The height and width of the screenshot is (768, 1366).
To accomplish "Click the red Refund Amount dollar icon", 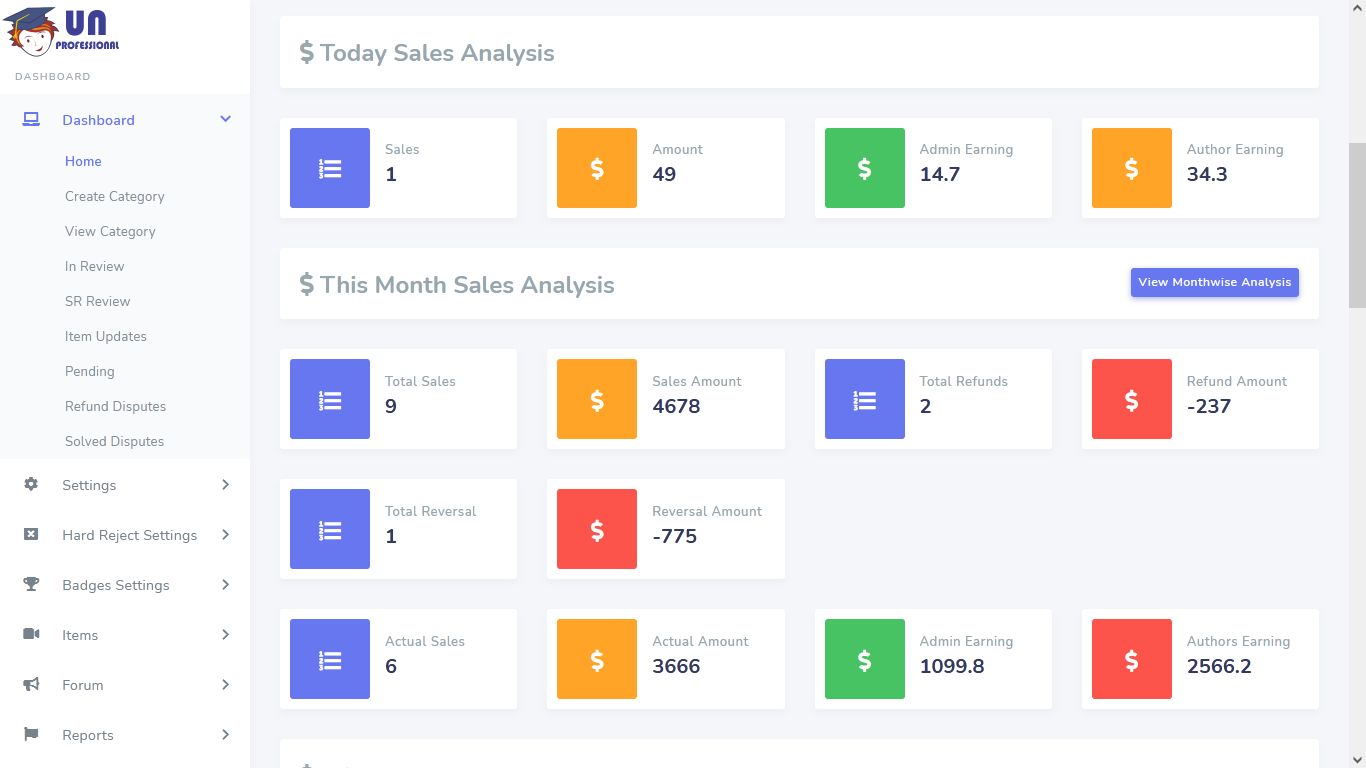I will coord(1131,399).
